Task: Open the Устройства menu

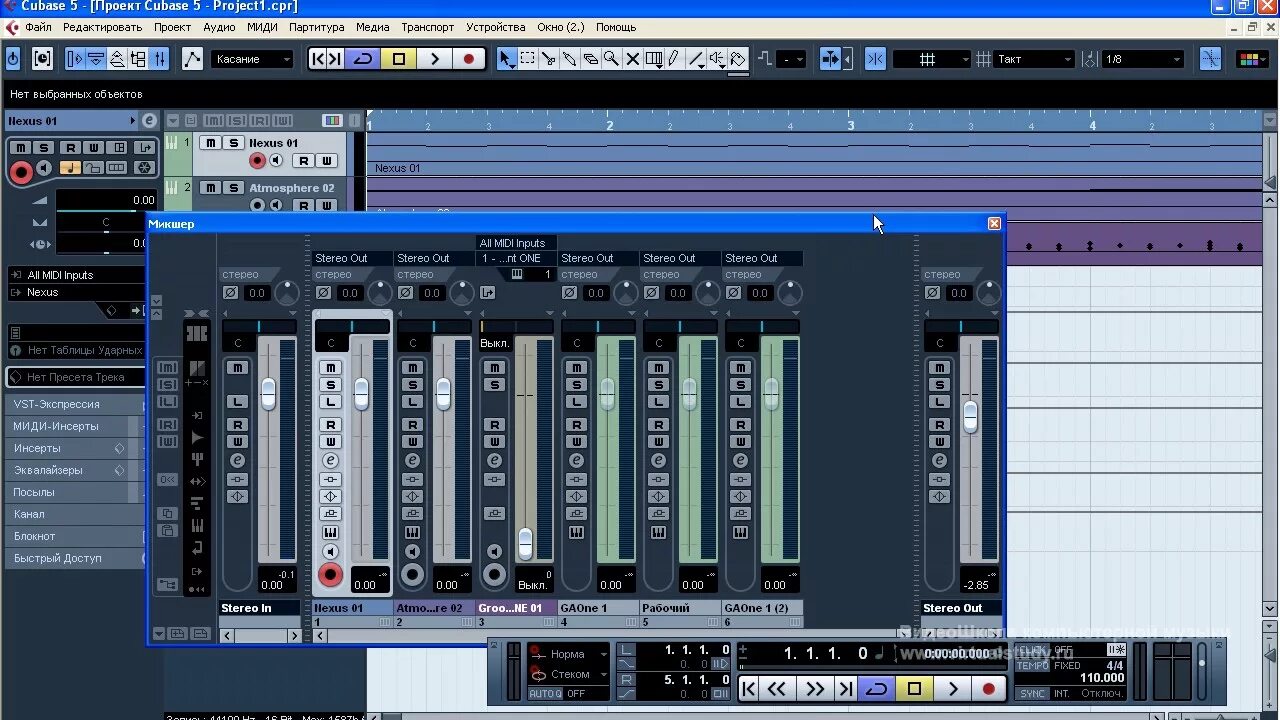Action: (x=495, y=27)
